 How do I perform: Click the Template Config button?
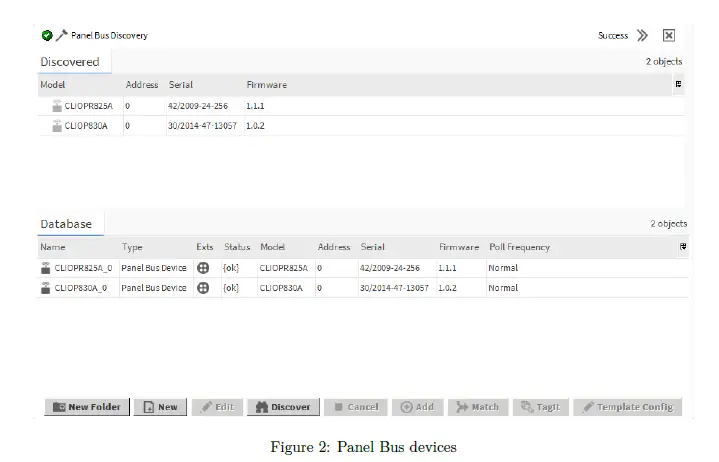click(628, 407)
